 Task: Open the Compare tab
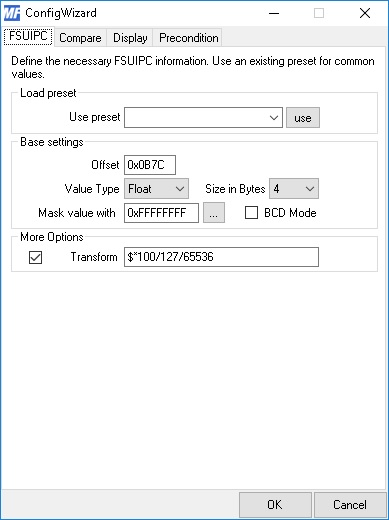click(x=80, y=38)
